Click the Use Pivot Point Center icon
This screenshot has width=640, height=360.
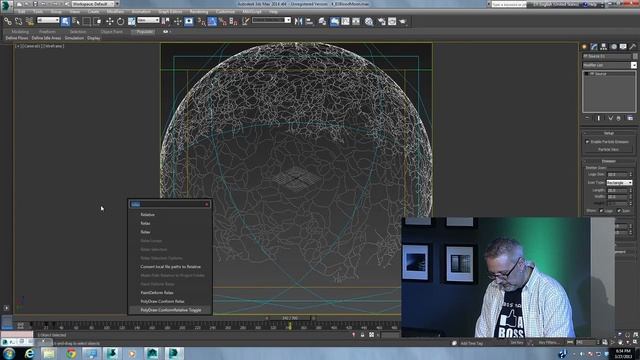click(x=166, y=22)
